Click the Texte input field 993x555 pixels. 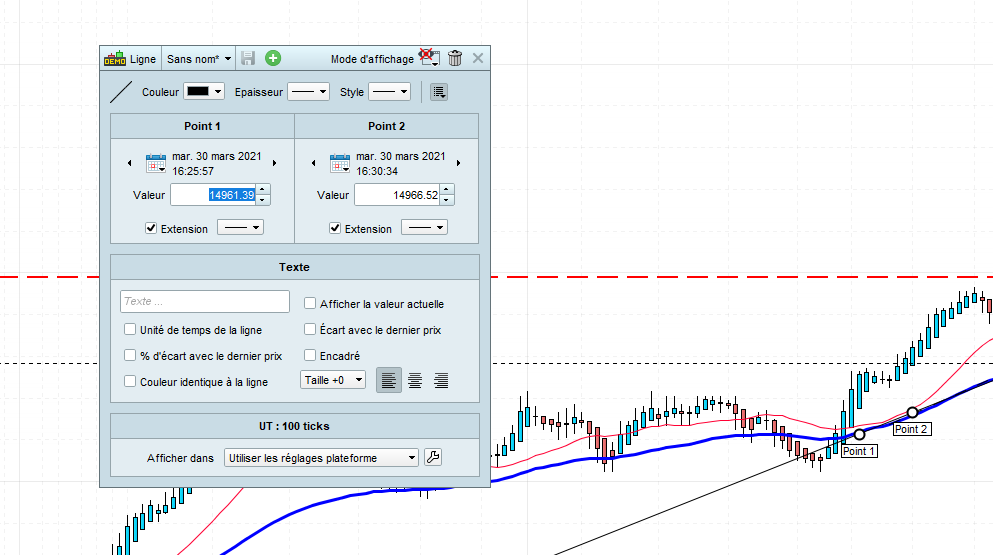coord(205,302)
